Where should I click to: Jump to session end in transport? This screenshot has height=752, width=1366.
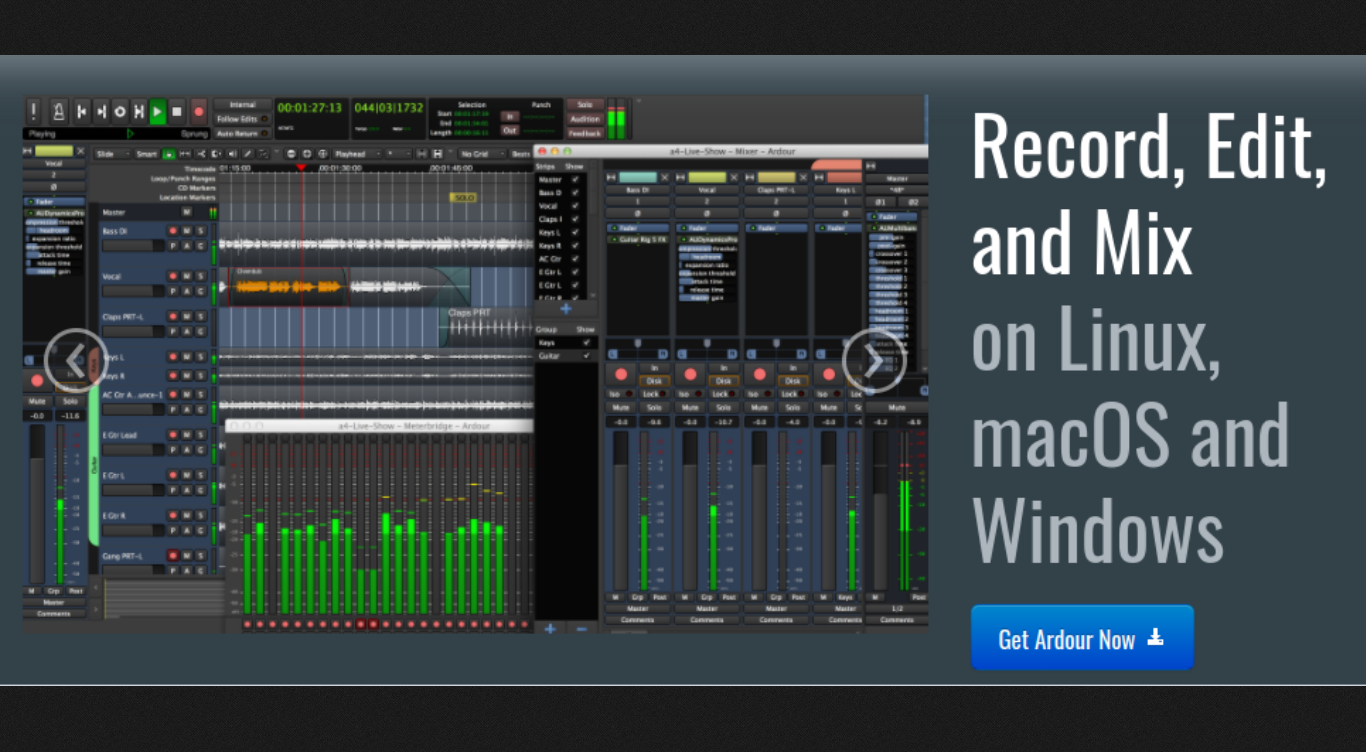click(101, 111)
